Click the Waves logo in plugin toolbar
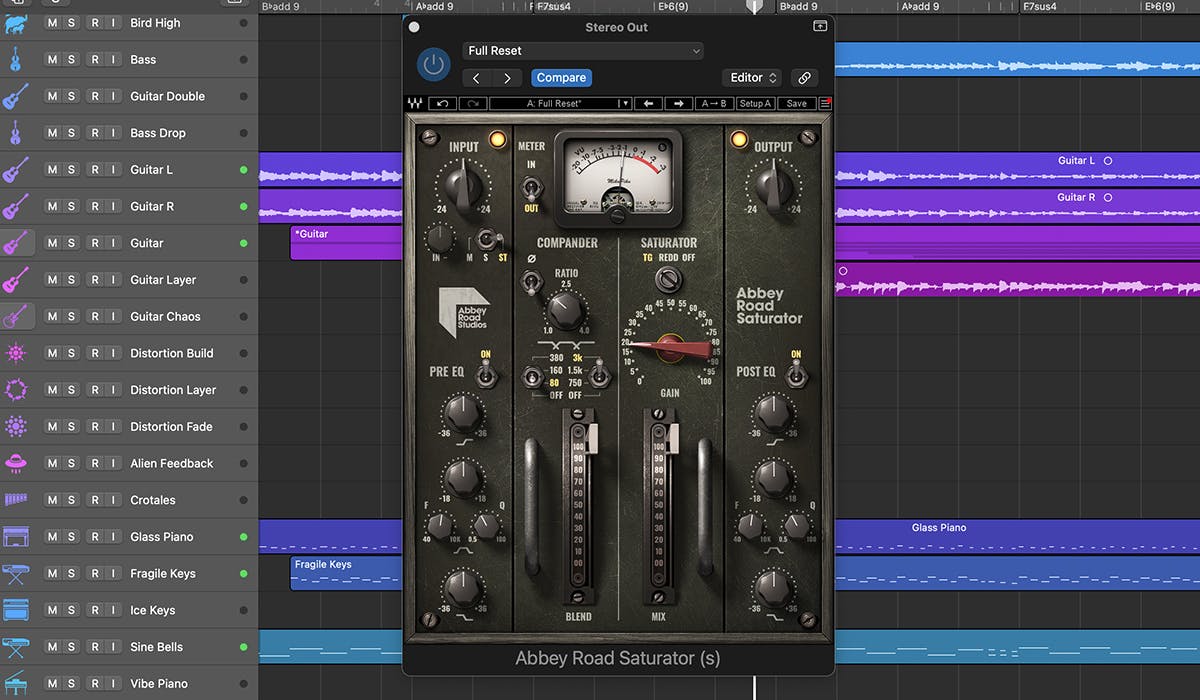Viewport: 1200px width, 700px height. point(415,103)
